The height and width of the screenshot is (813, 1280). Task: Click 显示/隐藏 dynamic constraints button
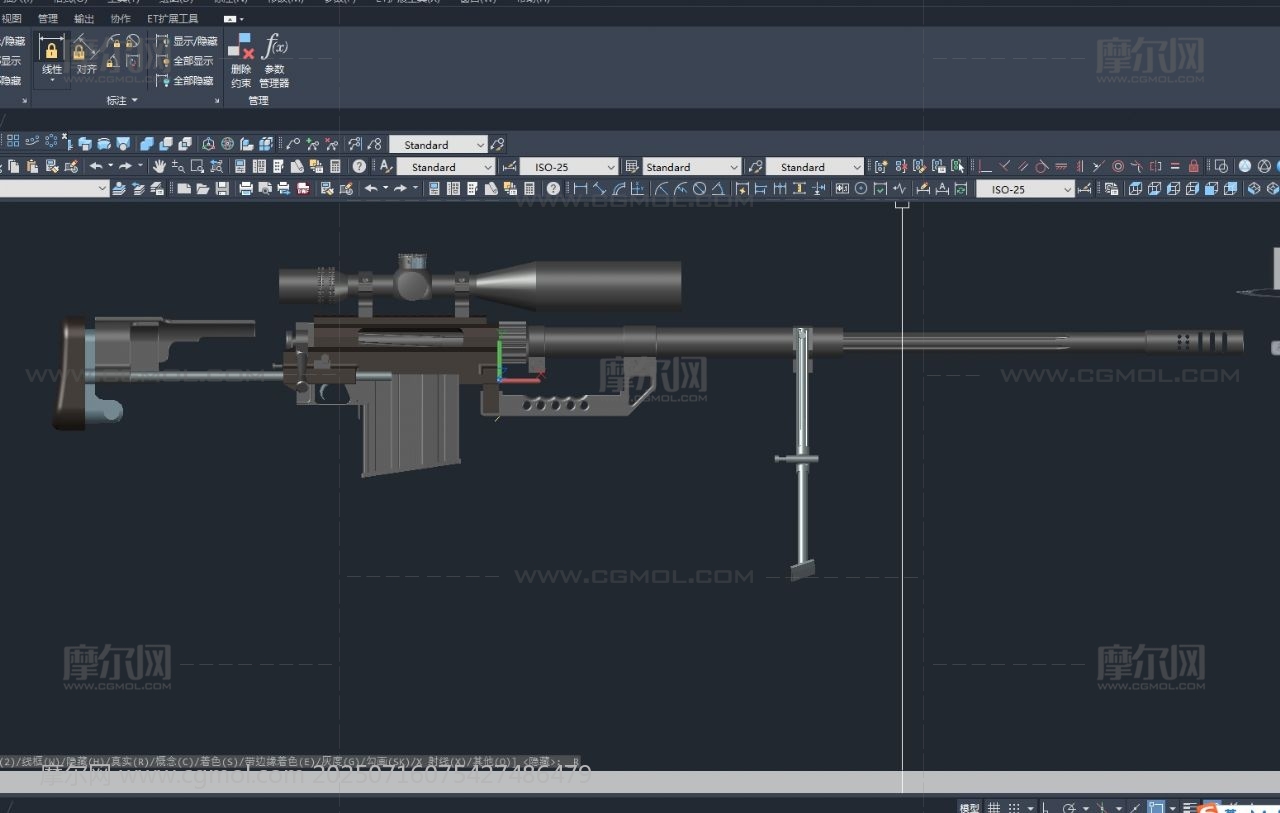(186, 41)
